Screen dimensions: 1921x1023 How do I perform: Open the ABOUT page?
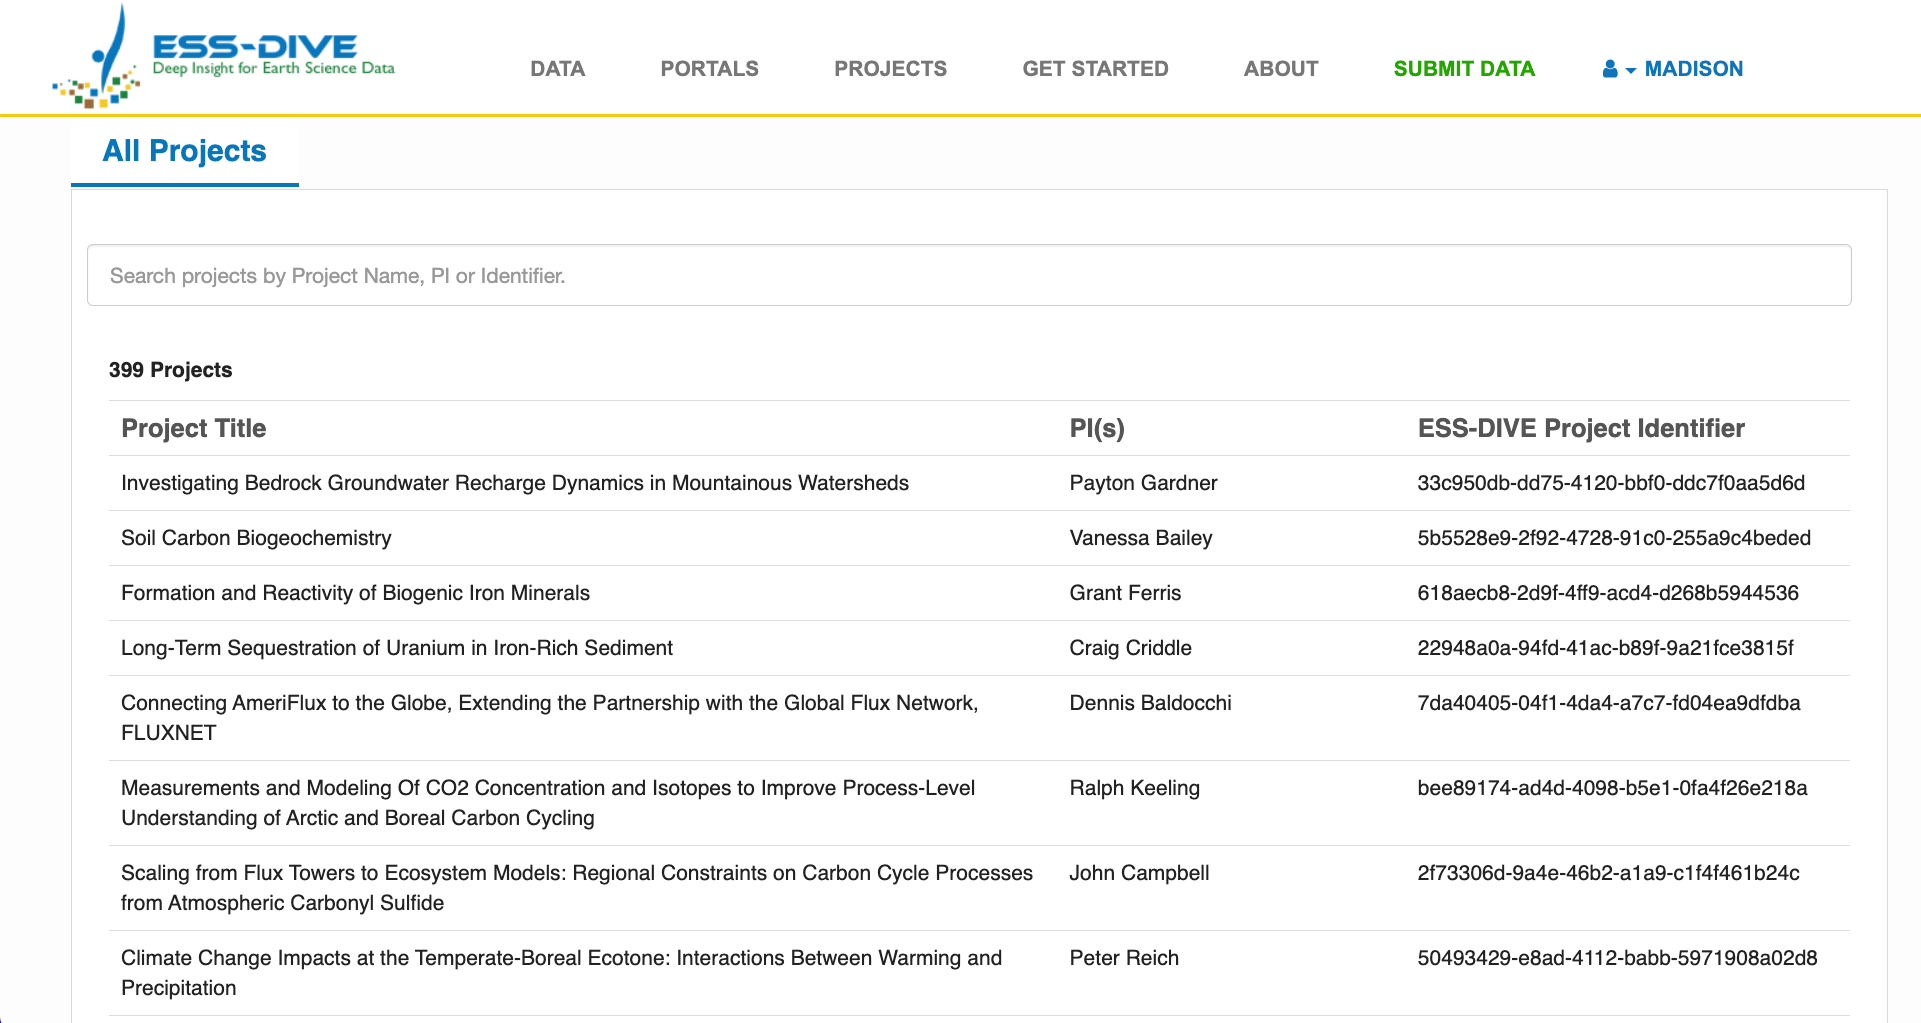pyautogui.click(x=1280, y=69)
